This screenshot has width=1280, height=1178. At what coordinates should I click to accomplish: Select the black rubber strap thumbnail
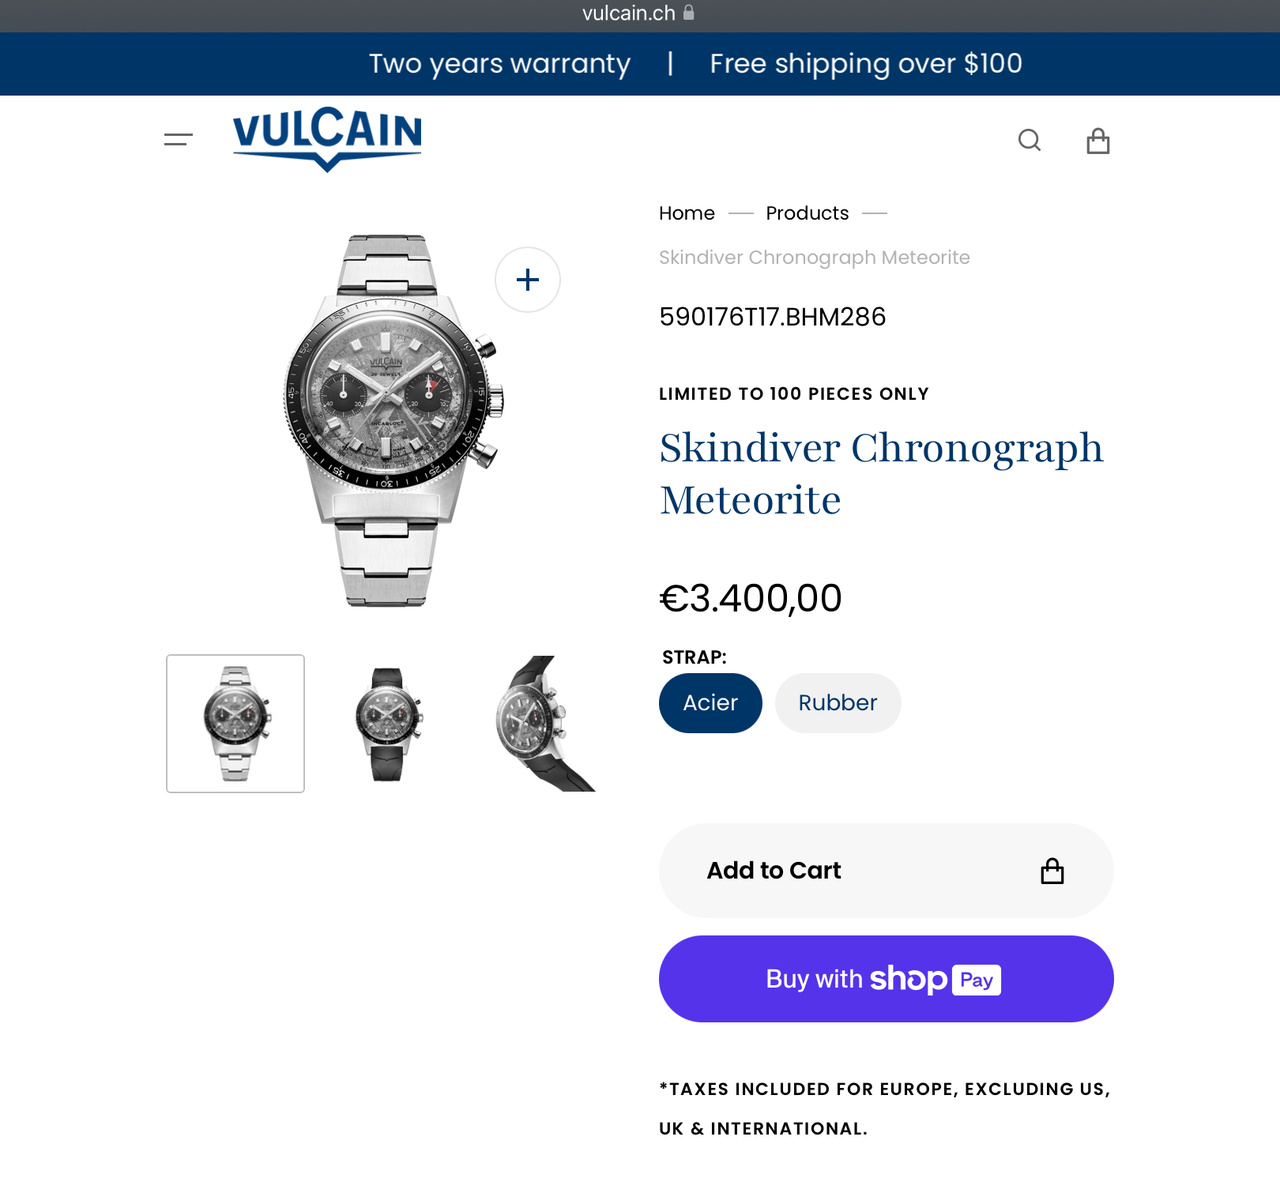click(x=388, y=724)
